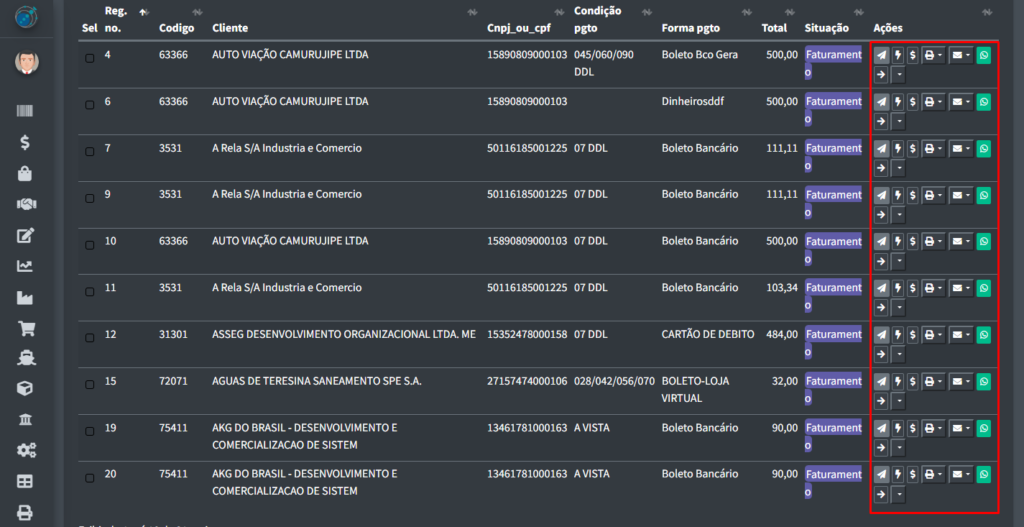
Task: Expand email dropdown for order 19
Action: 960,428
